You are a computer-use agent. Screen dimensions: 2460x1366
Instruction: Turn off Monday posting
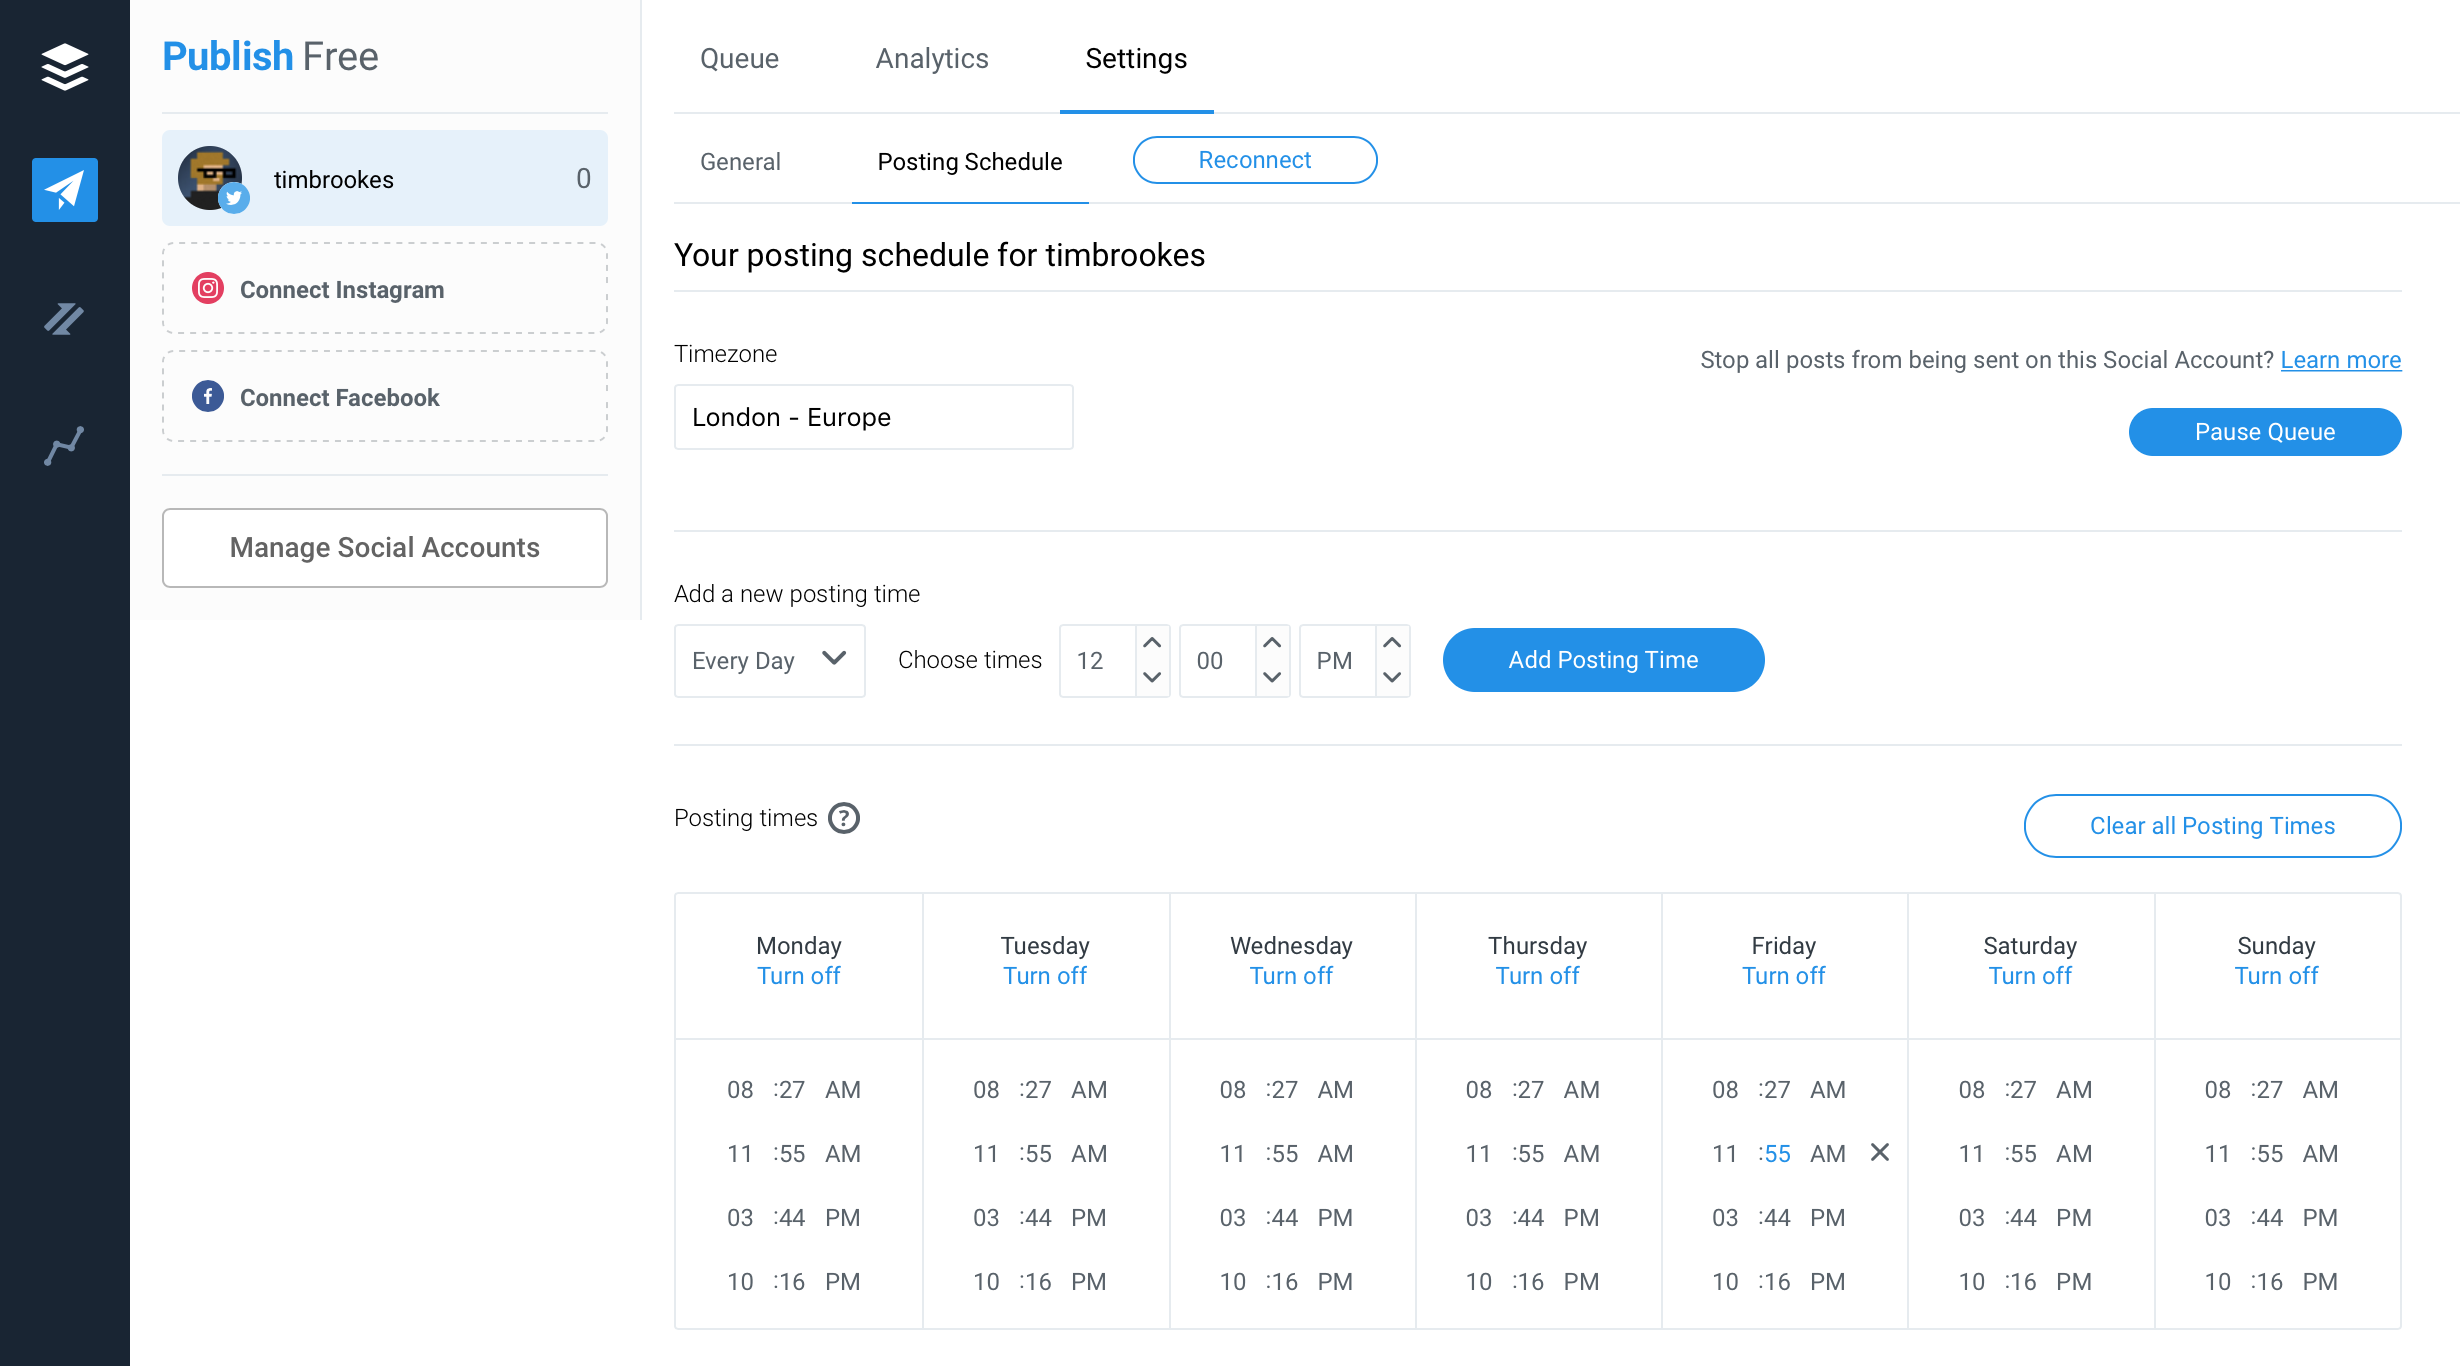pos(798,976)
